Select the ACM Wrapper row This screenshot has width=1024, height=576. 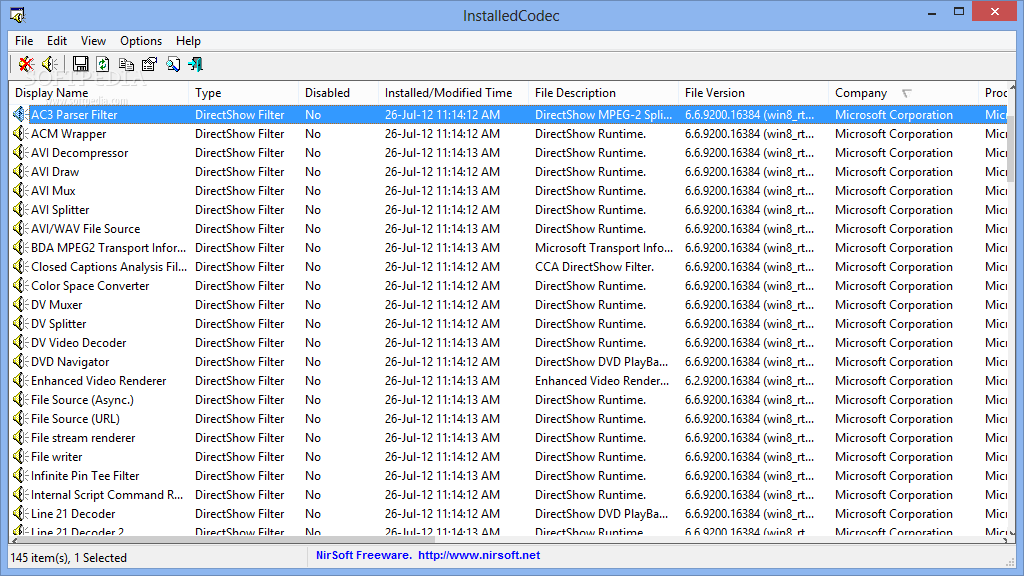click(x=509, y=133)
